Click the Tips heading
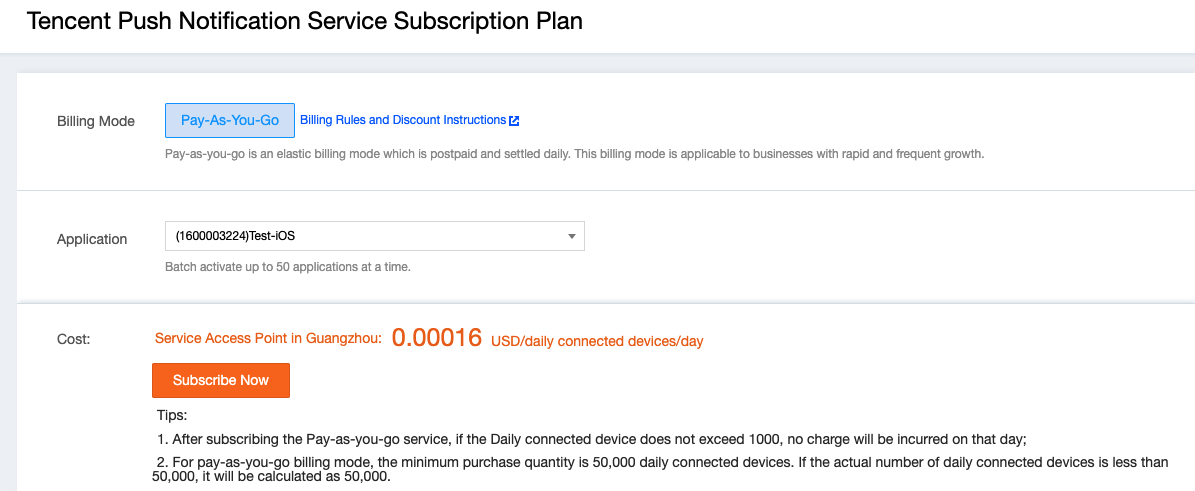This screenshot has height=491, width=1195. tap(172, 416)
